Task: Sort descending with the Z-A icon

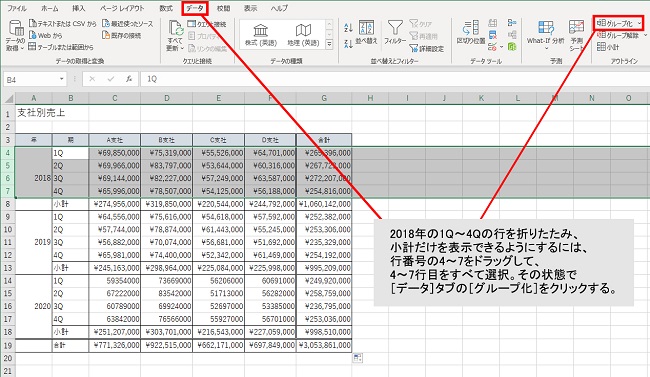Action: coord(348,43)
